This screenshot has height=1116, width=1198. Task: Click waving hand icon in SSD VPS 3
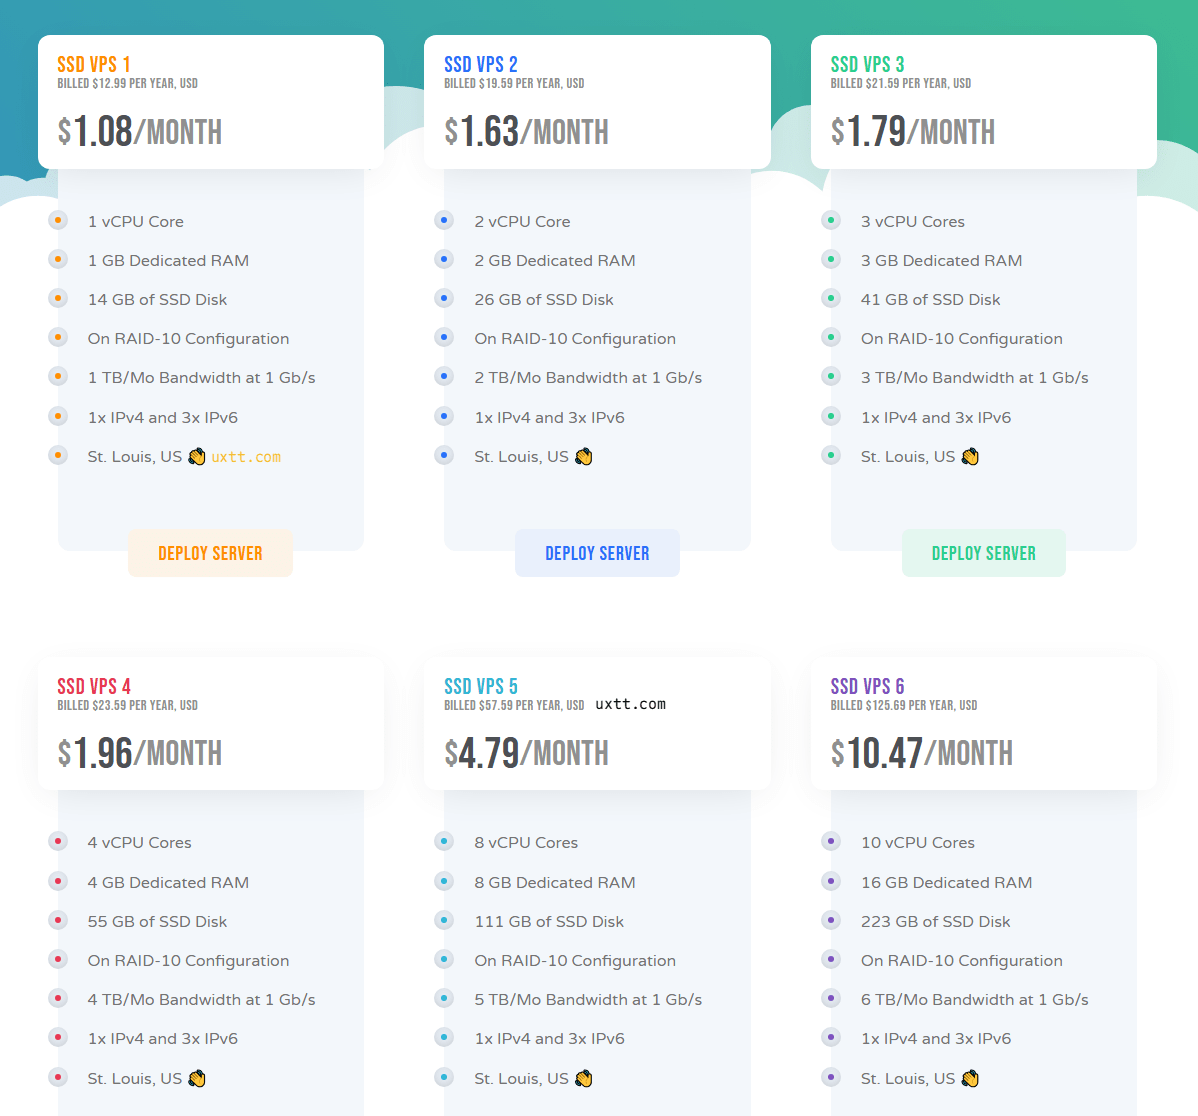[970, 457]
